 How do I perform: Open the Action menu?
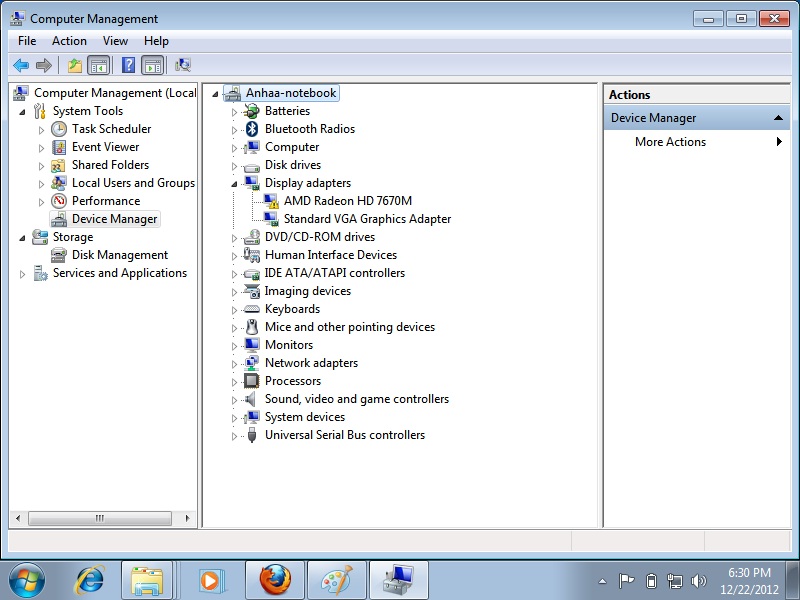pyautogui.click(x=69, y=41)
